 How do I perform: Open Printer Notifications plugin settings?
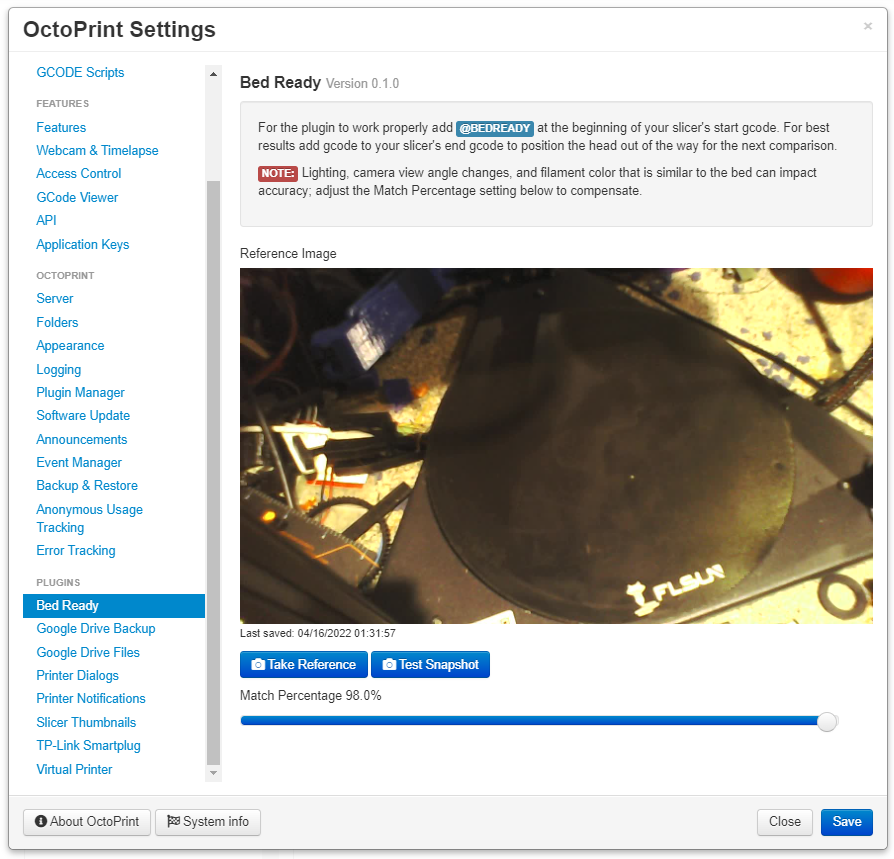[x=91, y=699]
